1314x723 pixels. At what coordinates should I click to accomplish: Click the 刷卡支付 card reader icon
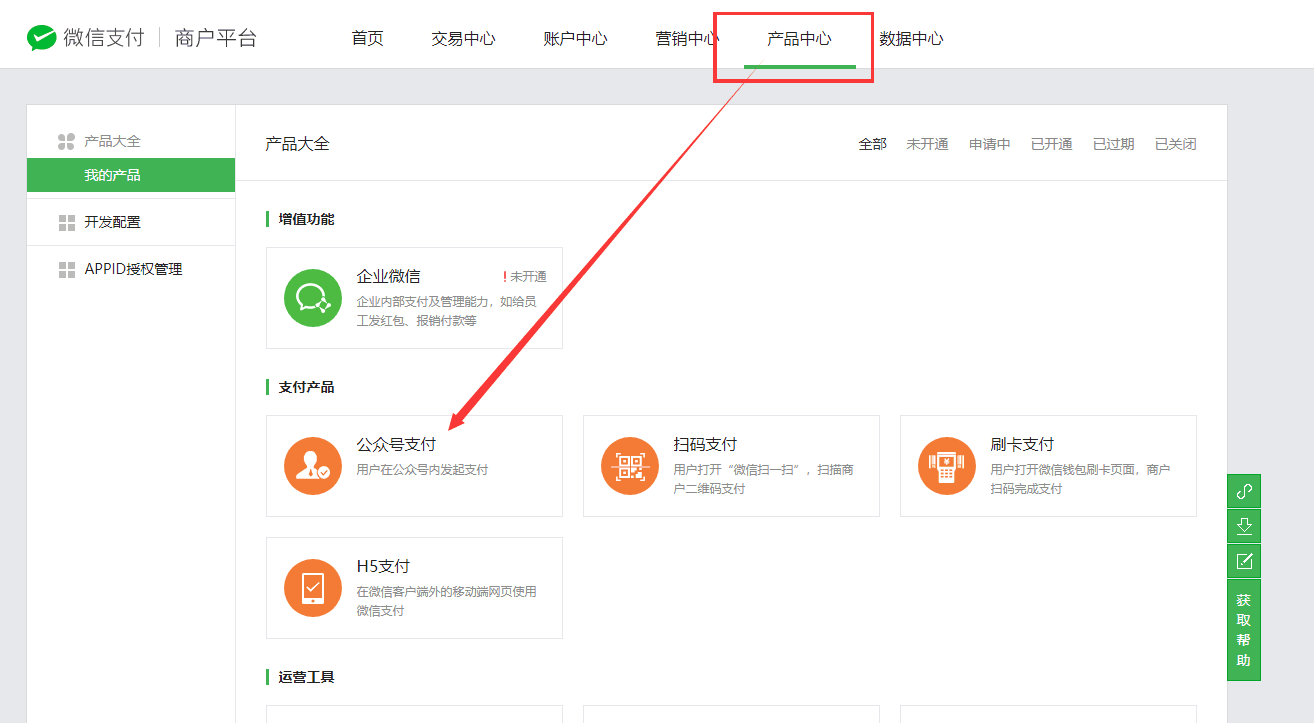(x=947, y=466)
